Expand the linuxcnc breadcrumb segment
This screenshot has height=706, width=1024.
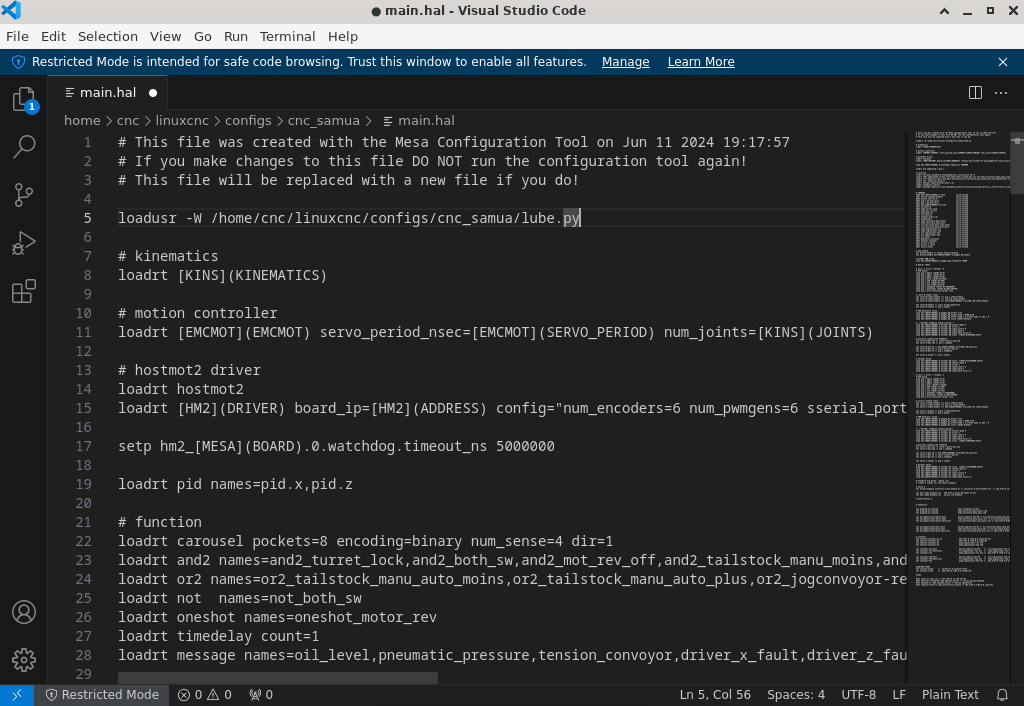coord(182,121)
